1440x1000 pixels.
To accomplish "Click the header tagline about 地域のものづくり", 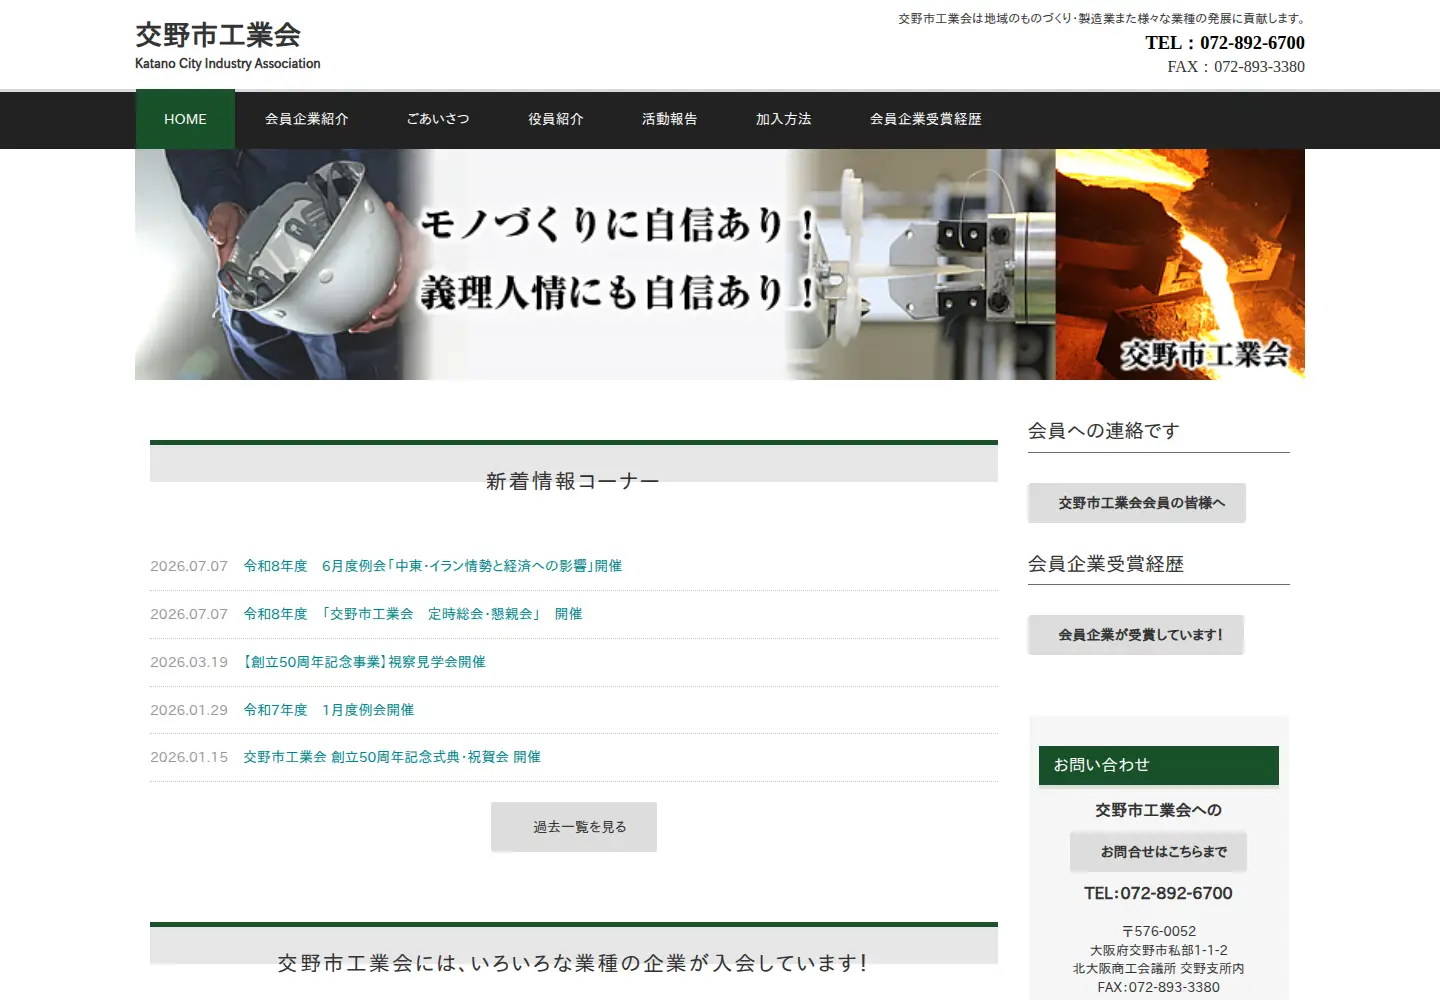I will [x=1102, y=18].
